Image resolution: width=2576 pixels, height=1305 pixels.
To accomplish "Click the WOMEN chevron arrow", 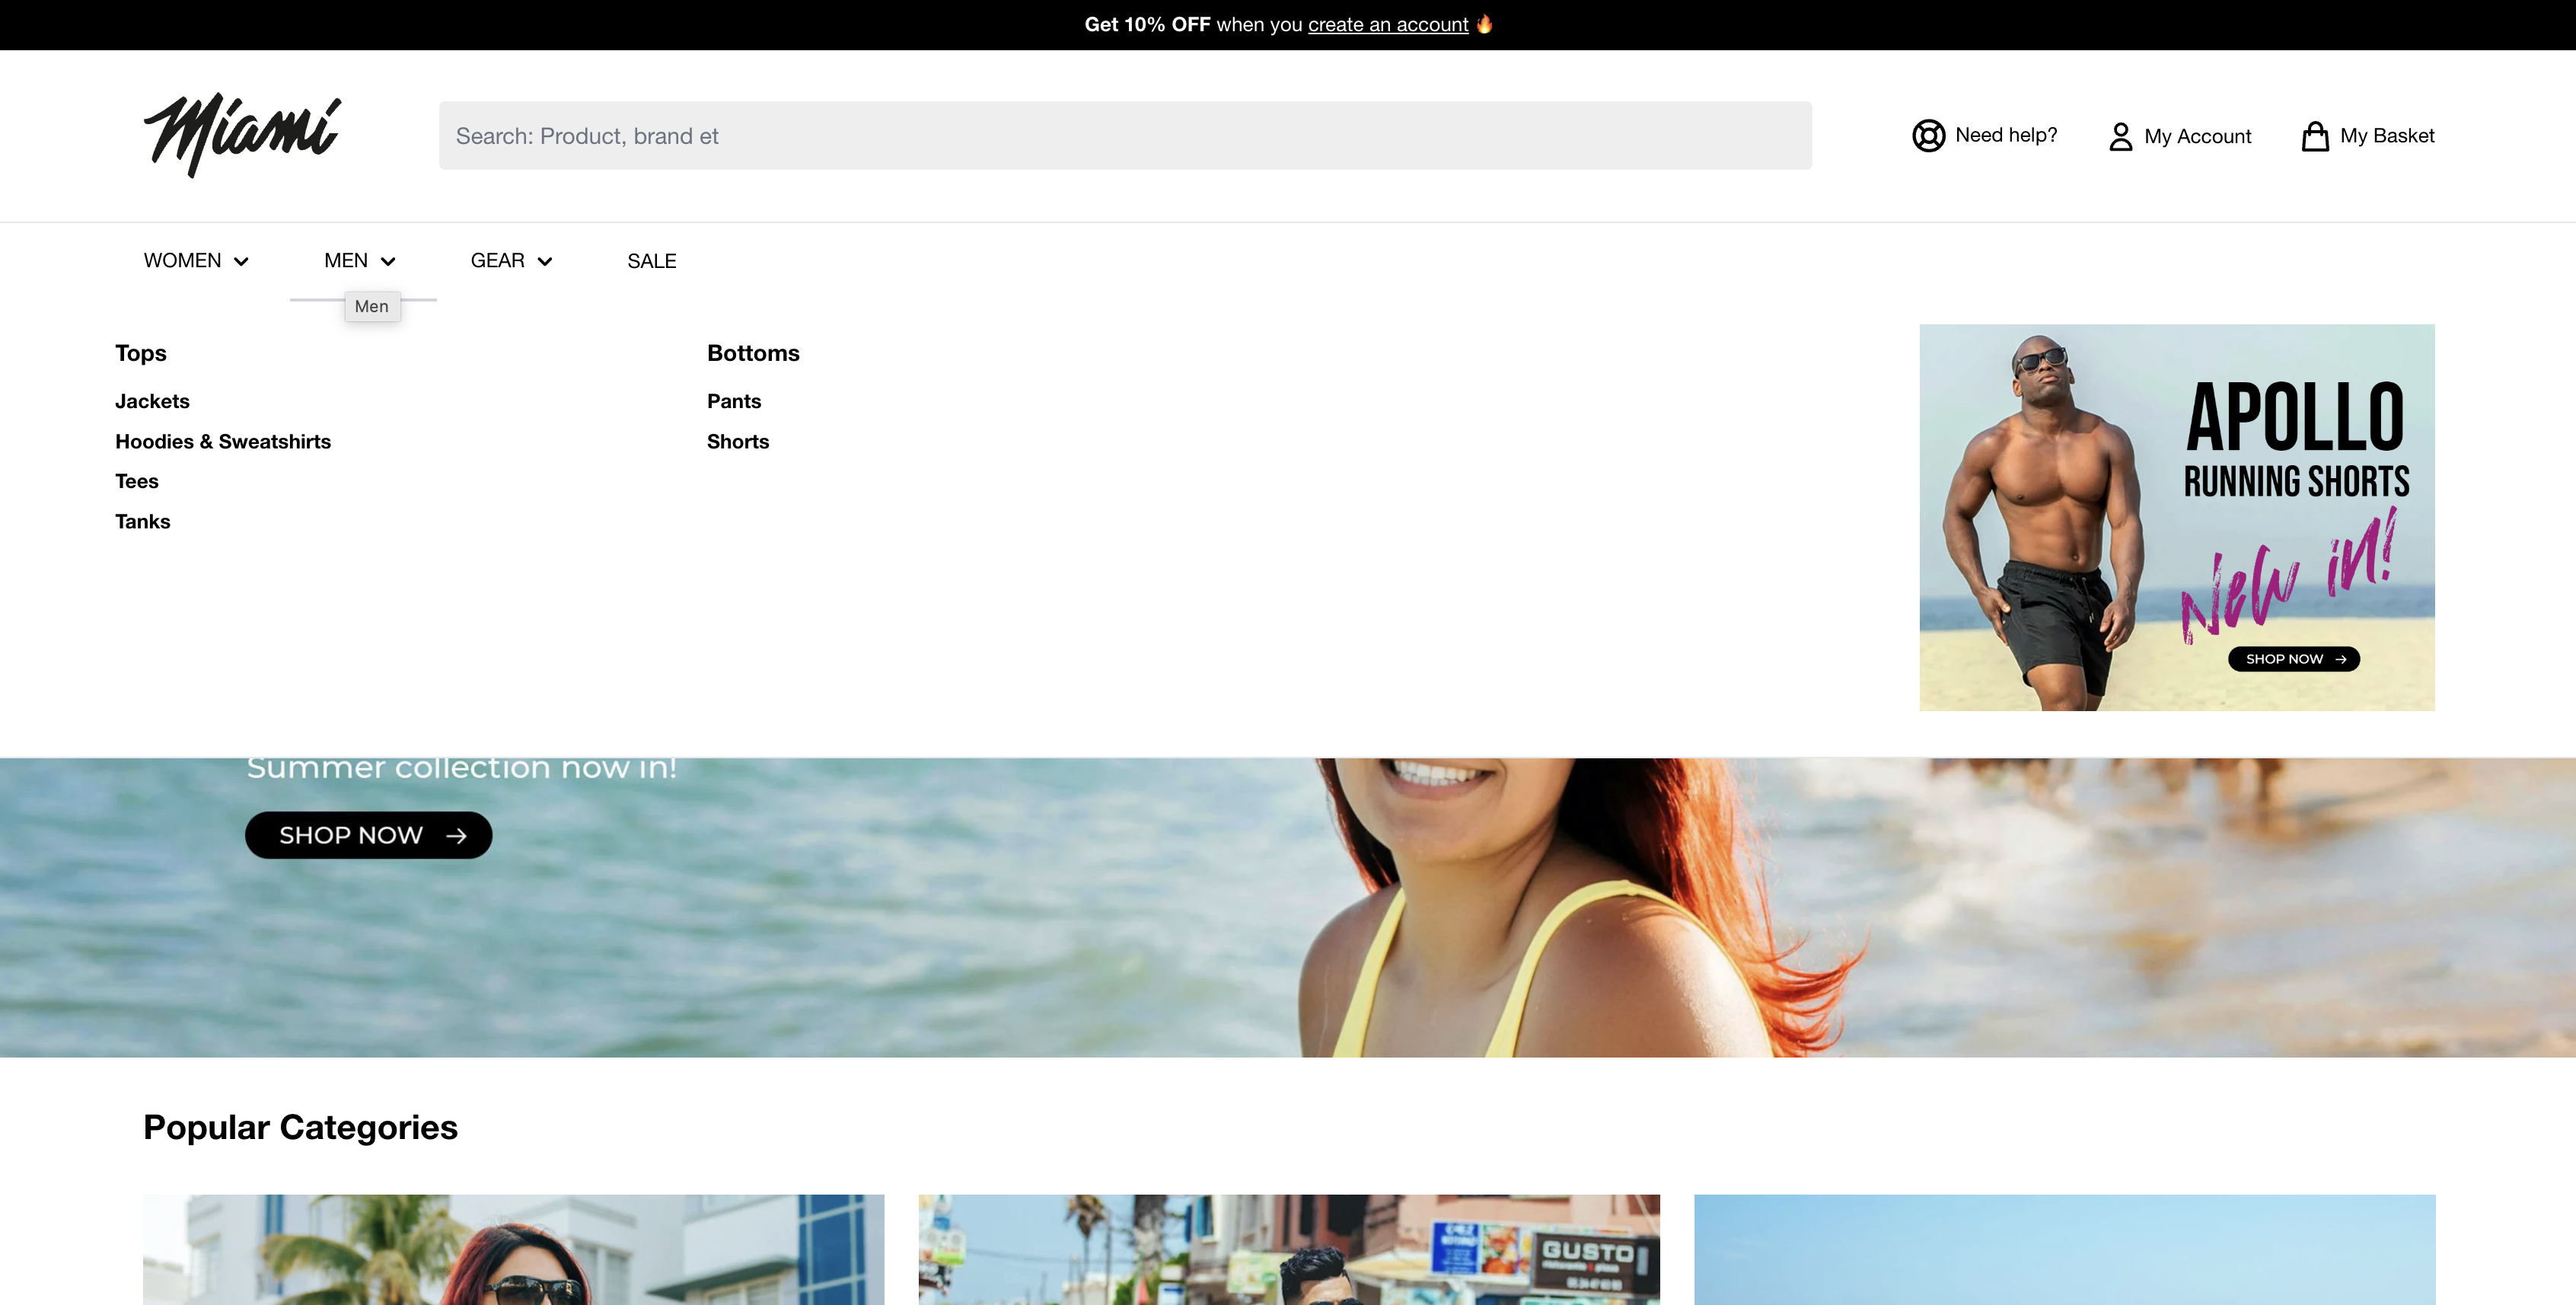I will click(241, 262).
